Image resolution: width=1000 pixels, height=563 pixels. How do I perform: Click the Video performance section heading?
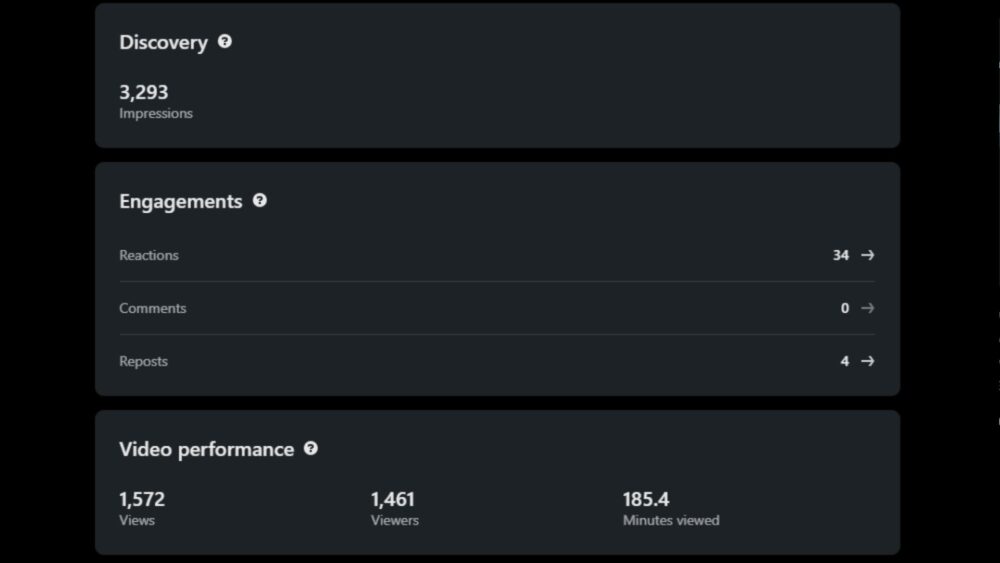coord(207,449)
